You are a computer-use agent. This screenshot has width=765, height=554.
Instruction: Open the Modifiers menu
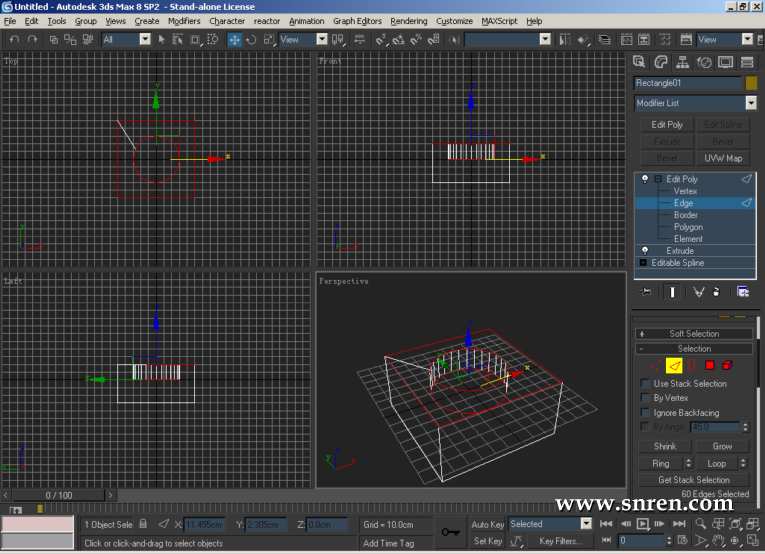[x=184, y=21]
